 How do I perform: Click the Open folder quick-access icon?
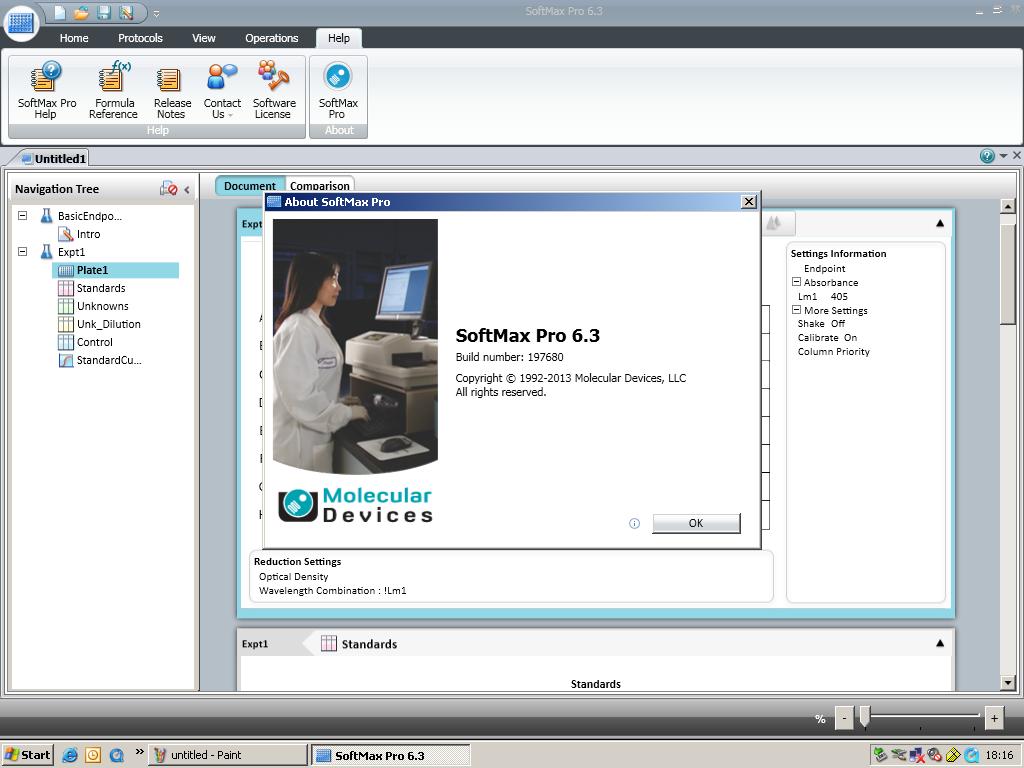(x=81, y=12)
